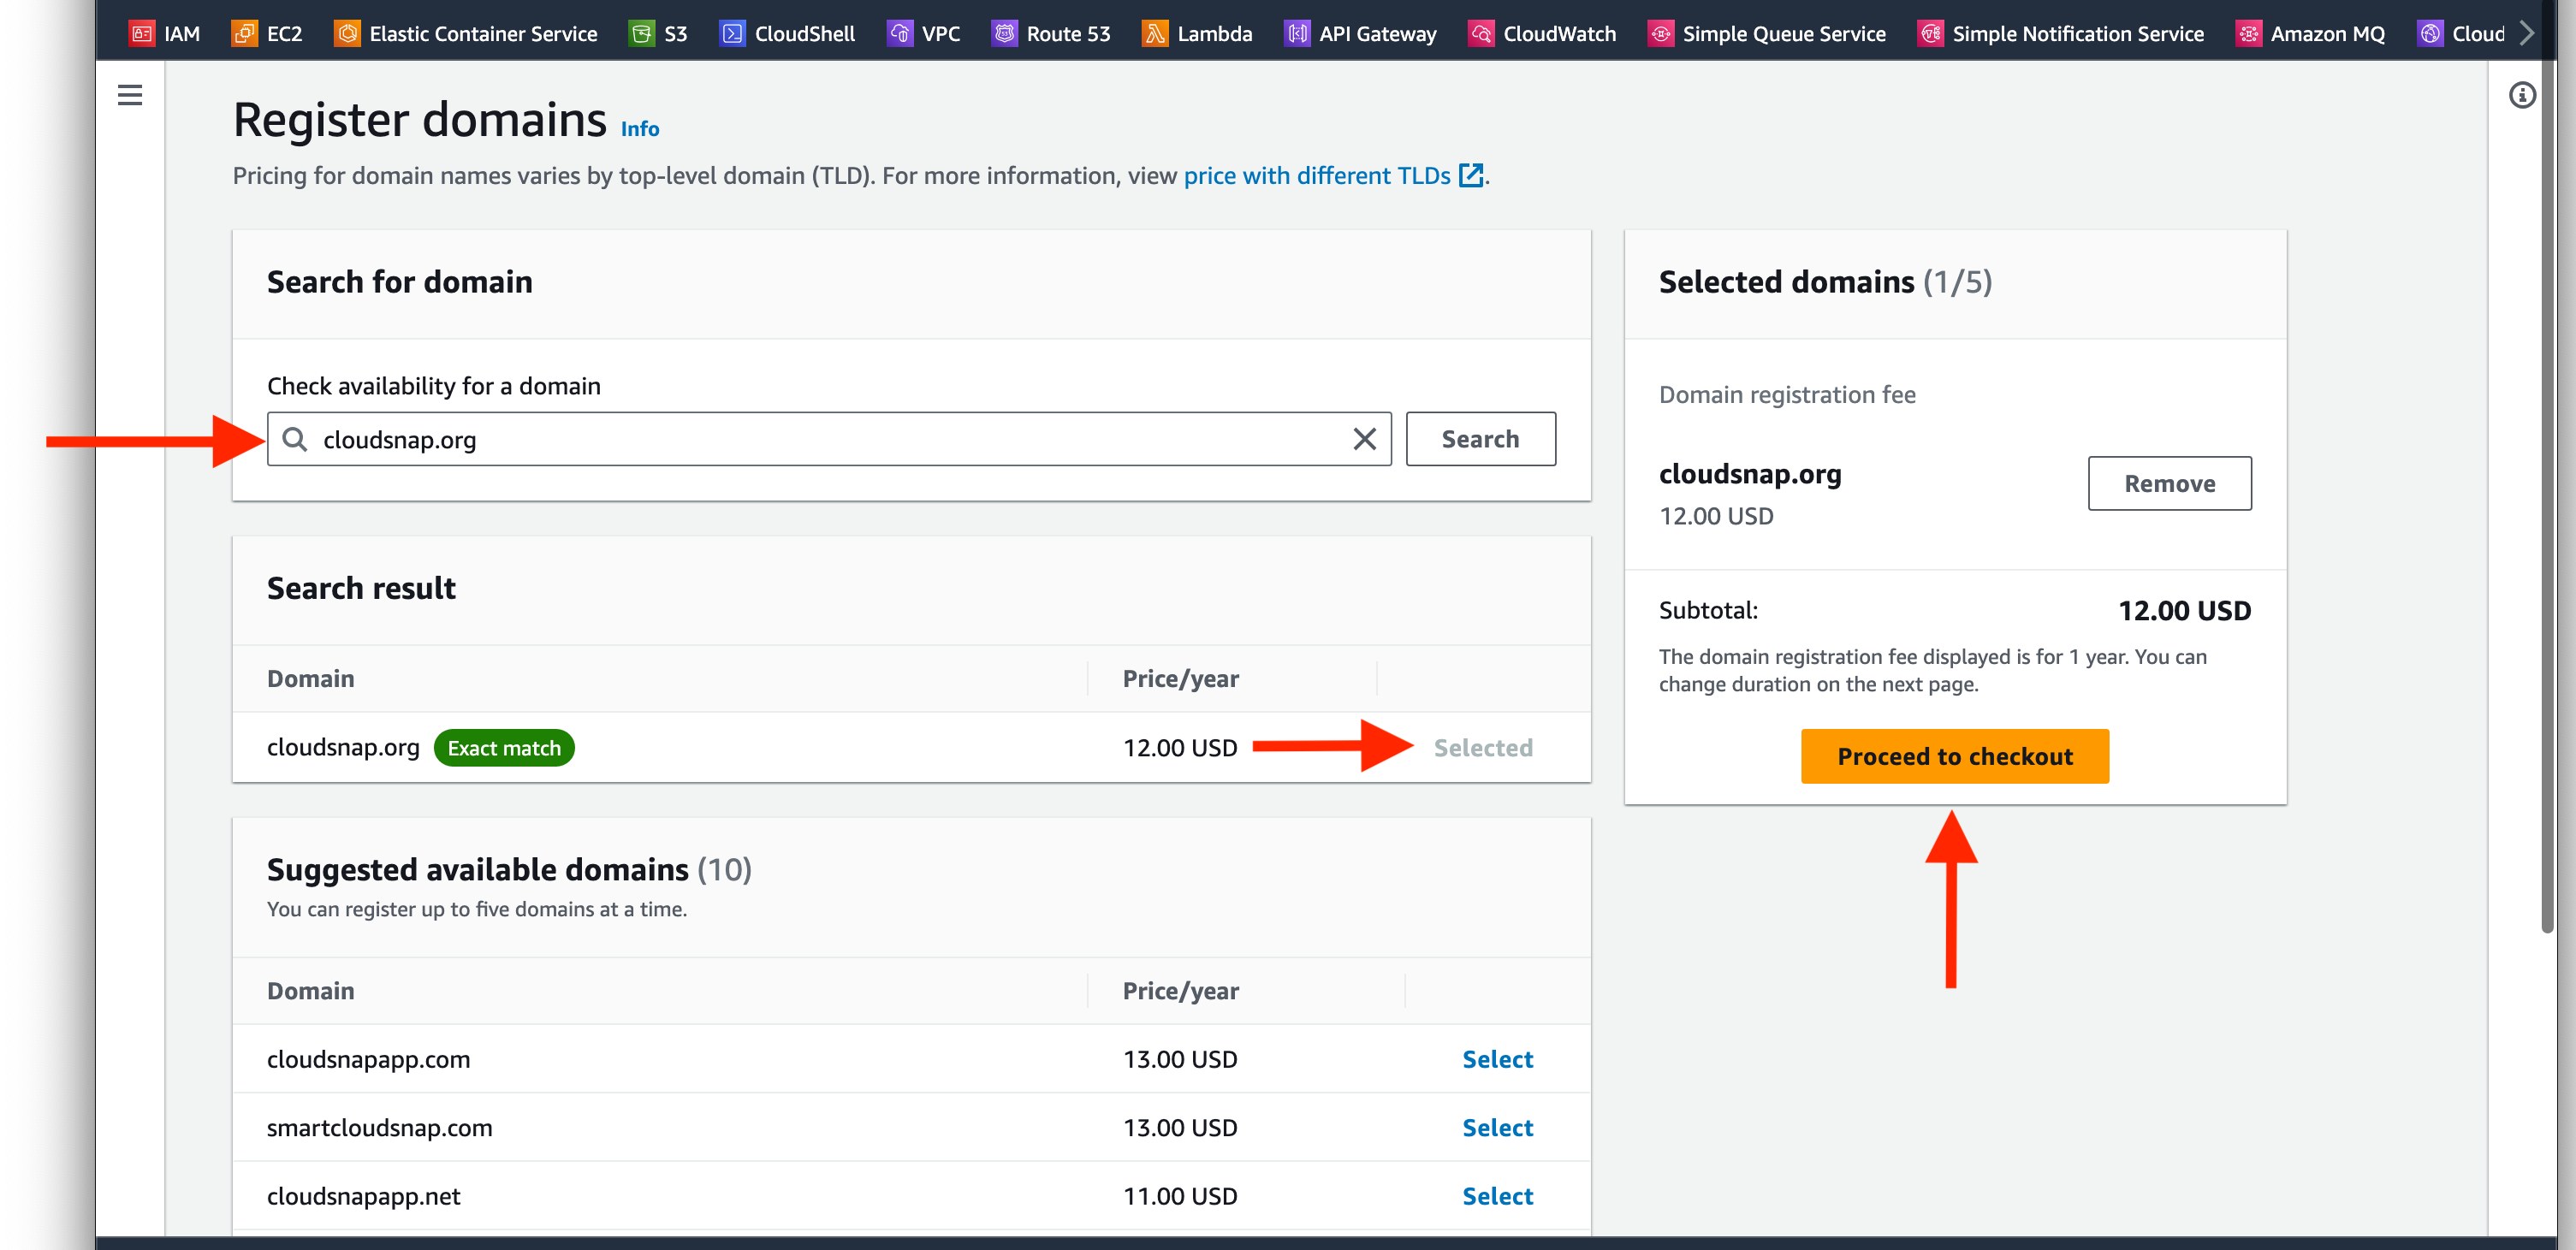Open the Lambda icon

point(1155,33)
